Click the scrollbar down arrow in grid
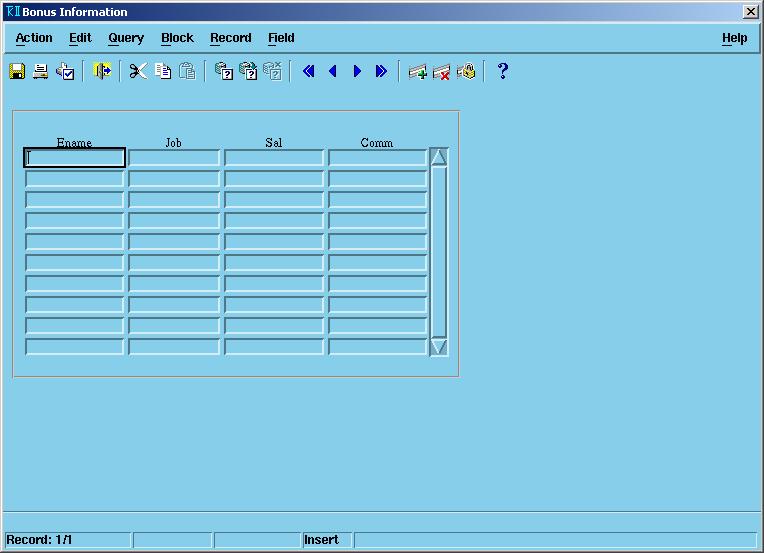This screenshot has width=764, height=553. point(438,346)
